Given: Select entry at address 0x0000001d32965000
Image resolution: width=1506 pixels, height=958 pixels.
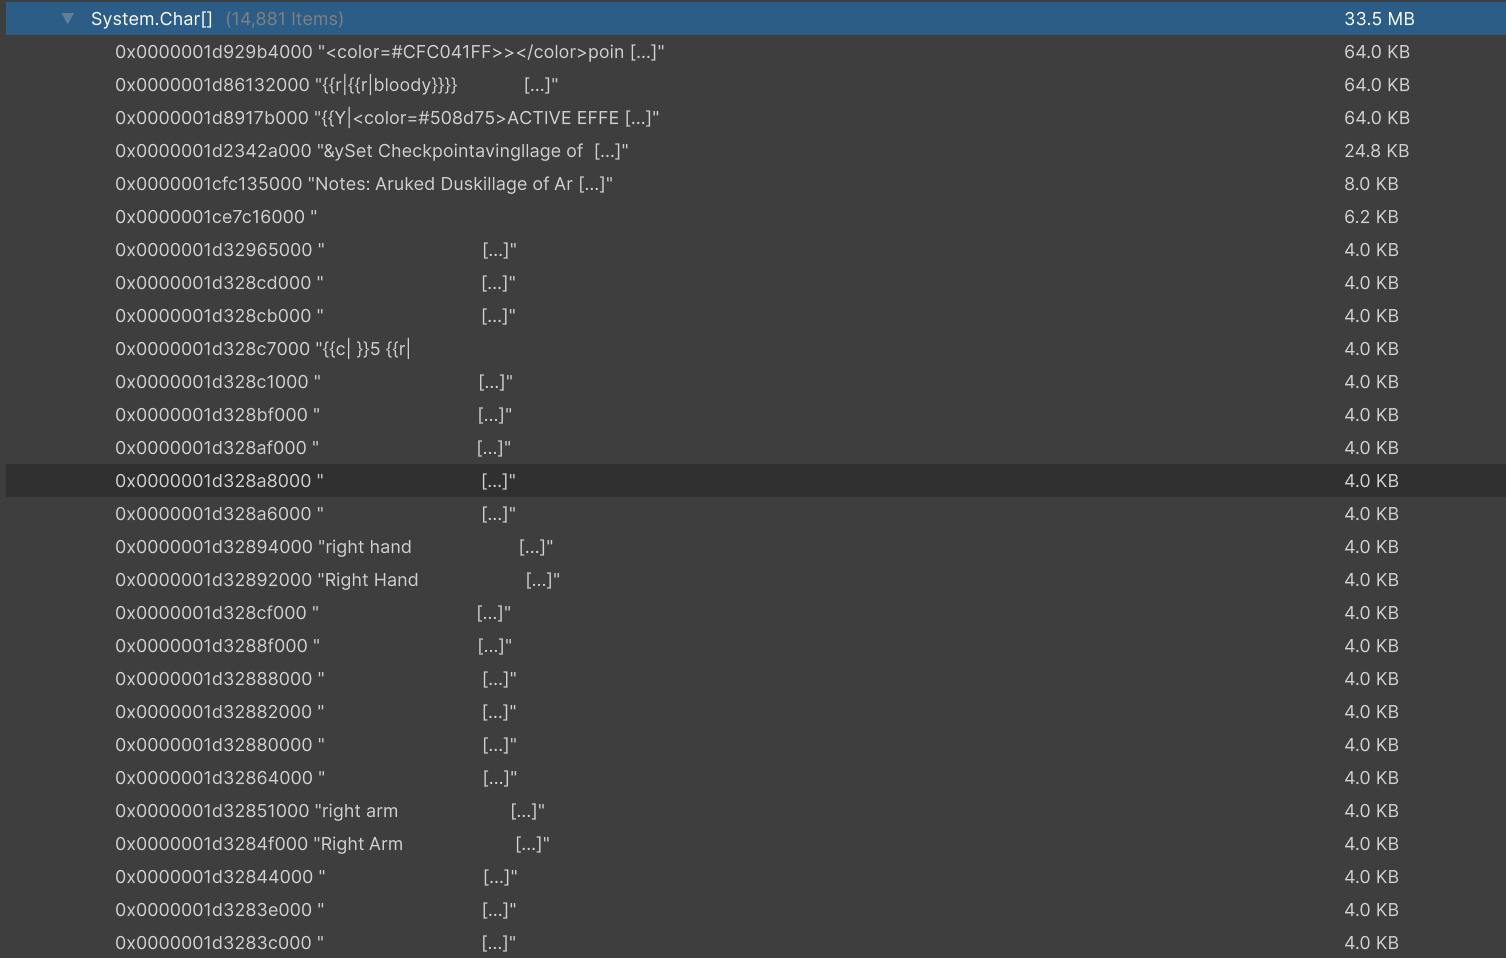Looking at the screenshot, I should click(218, 250).
